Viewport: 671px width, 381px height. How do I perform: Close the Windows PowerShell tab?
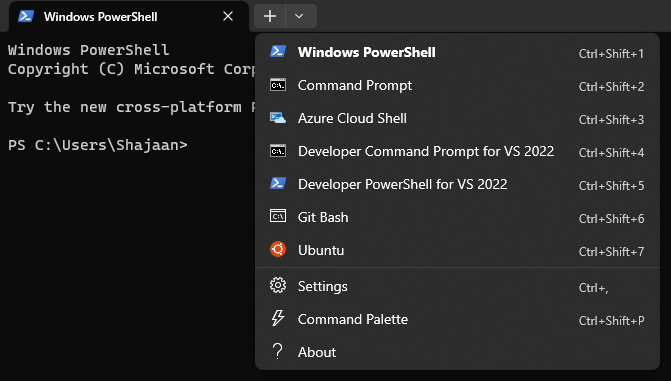click(228, 16)
